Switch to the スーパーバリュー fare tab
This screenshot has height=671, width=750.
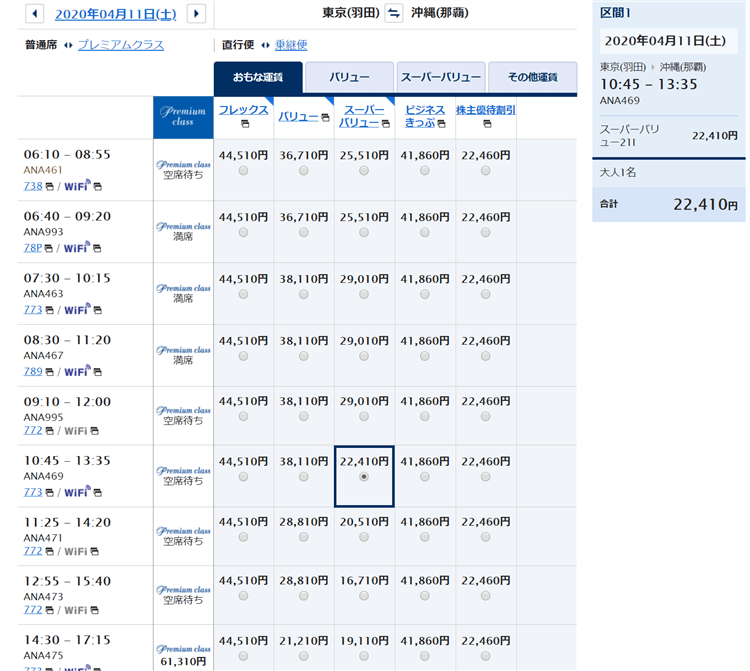pos(440,77)
